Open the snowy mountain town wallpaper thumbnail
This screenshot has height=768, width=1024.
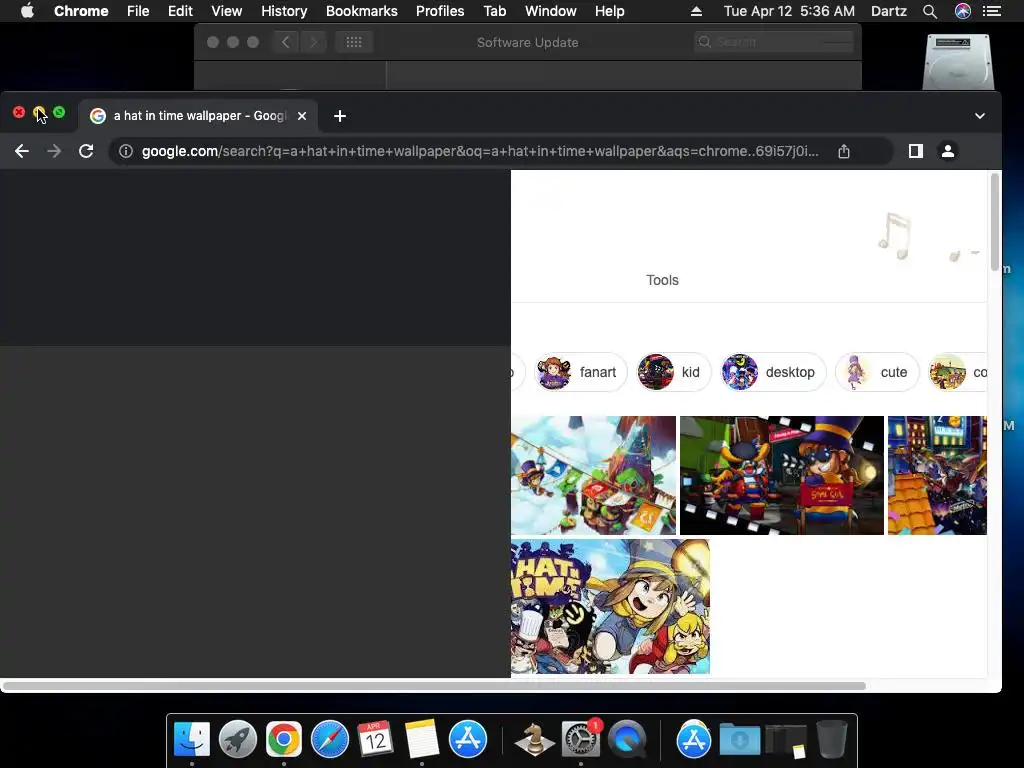pos(593,475)
